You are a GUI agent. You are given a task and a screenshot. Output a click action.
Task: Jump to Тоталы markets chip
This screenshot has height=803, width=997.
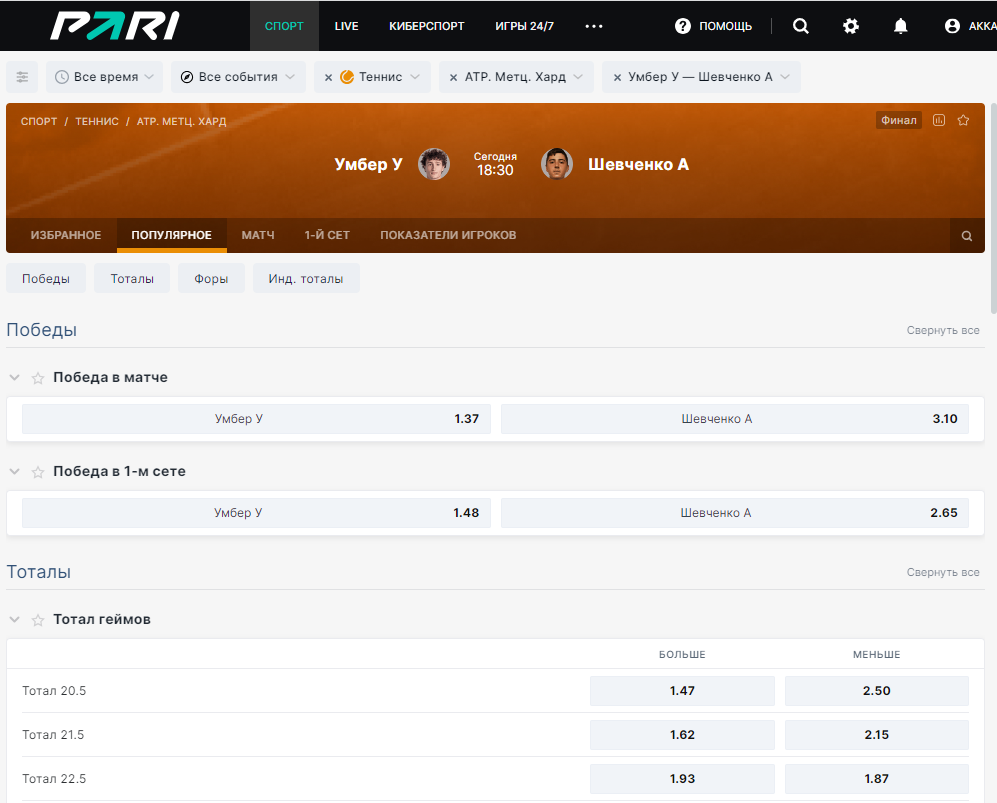[132, 278]
